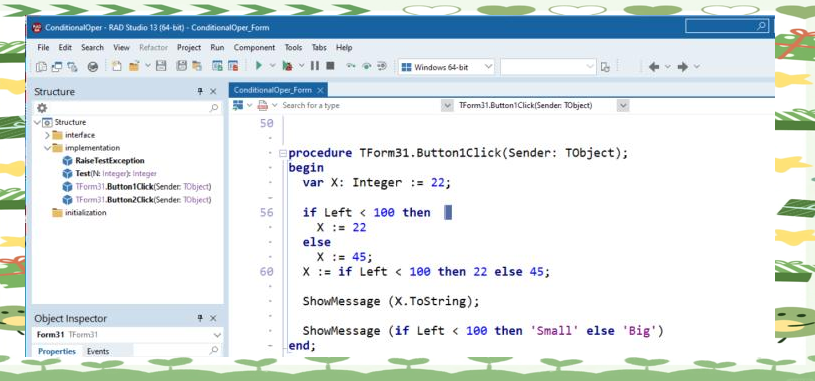Click the Open file folder icon
815x381 pixels.
(135, 66)
